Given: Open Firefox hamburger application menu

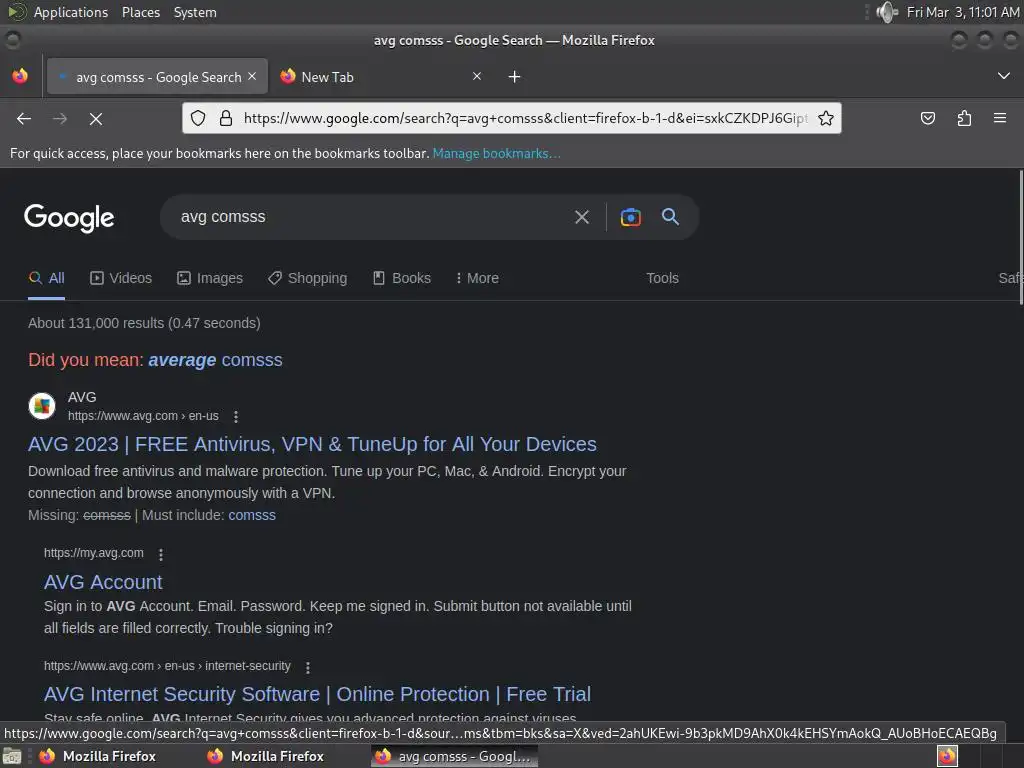Looking at the screenshot, I should [x=1000, y=118].
